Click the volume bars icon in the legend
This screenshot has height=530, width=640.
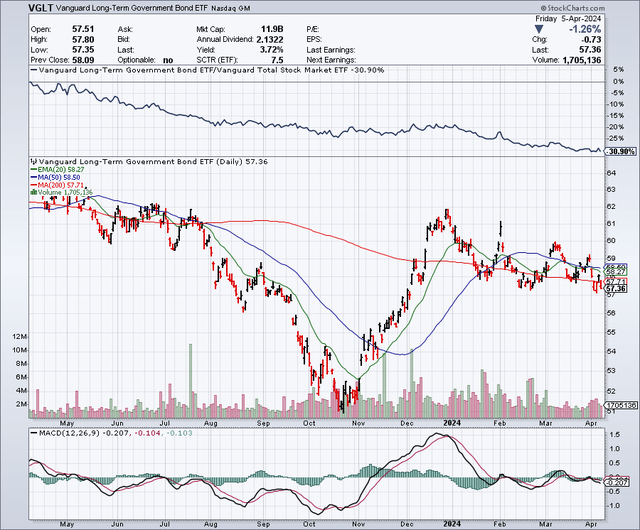[33, 192]
